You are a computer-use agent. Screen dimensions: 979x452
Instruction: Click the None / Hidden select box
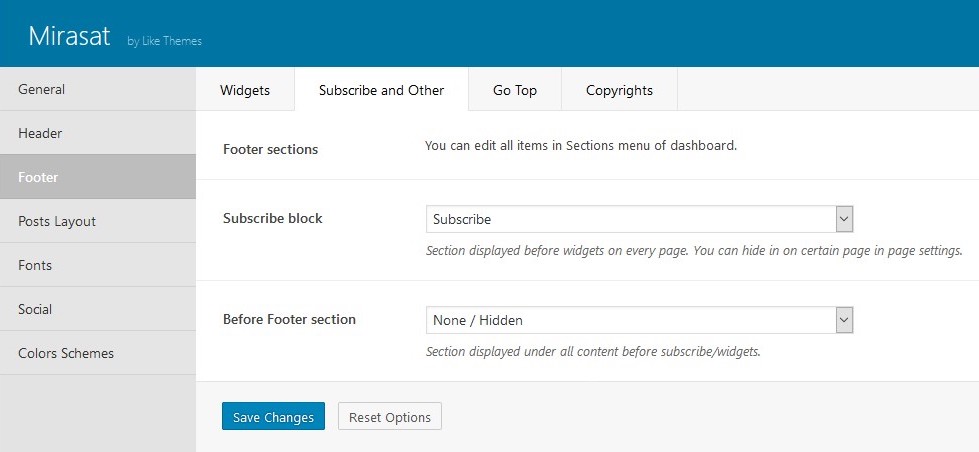pyautogui.click(x=639, y=320)
